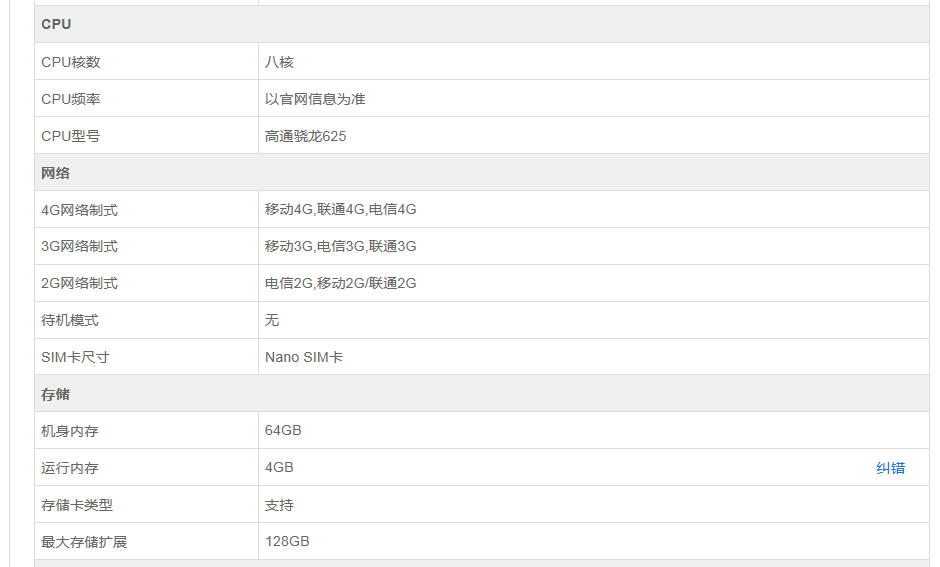
Task: Select the 128GB 最大存储扩展 value
Action: pyautogui.click(x=287, y=541)
